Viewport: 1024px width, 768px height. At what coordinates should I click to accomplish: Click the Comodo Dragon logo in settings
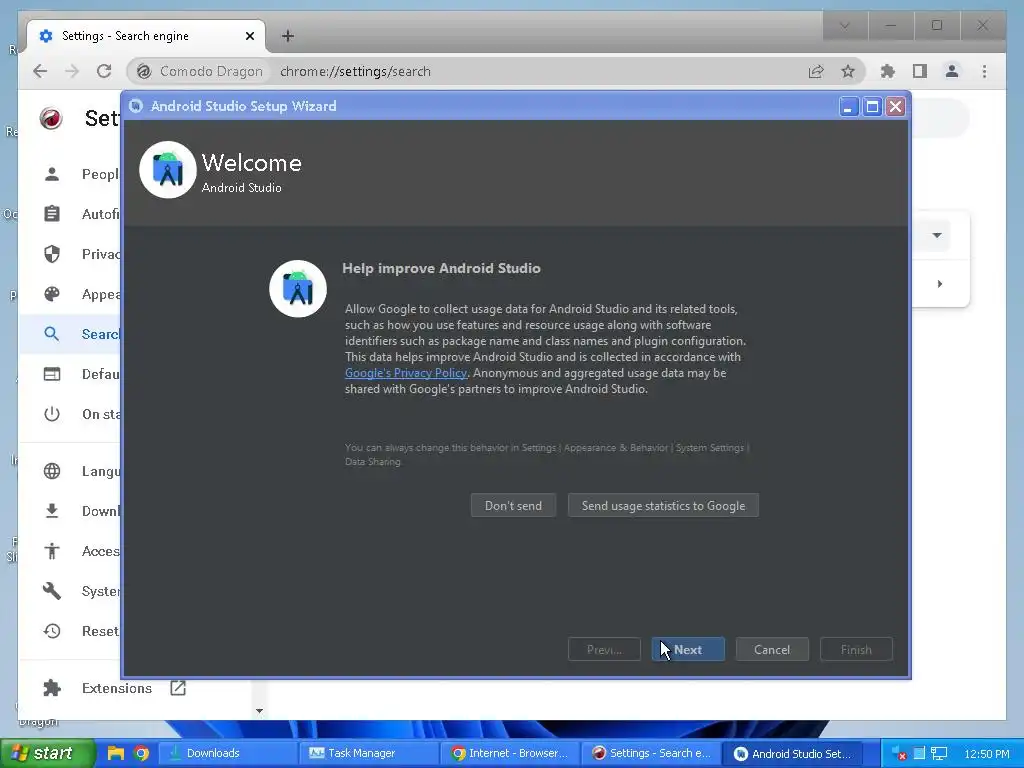point(51,118)
